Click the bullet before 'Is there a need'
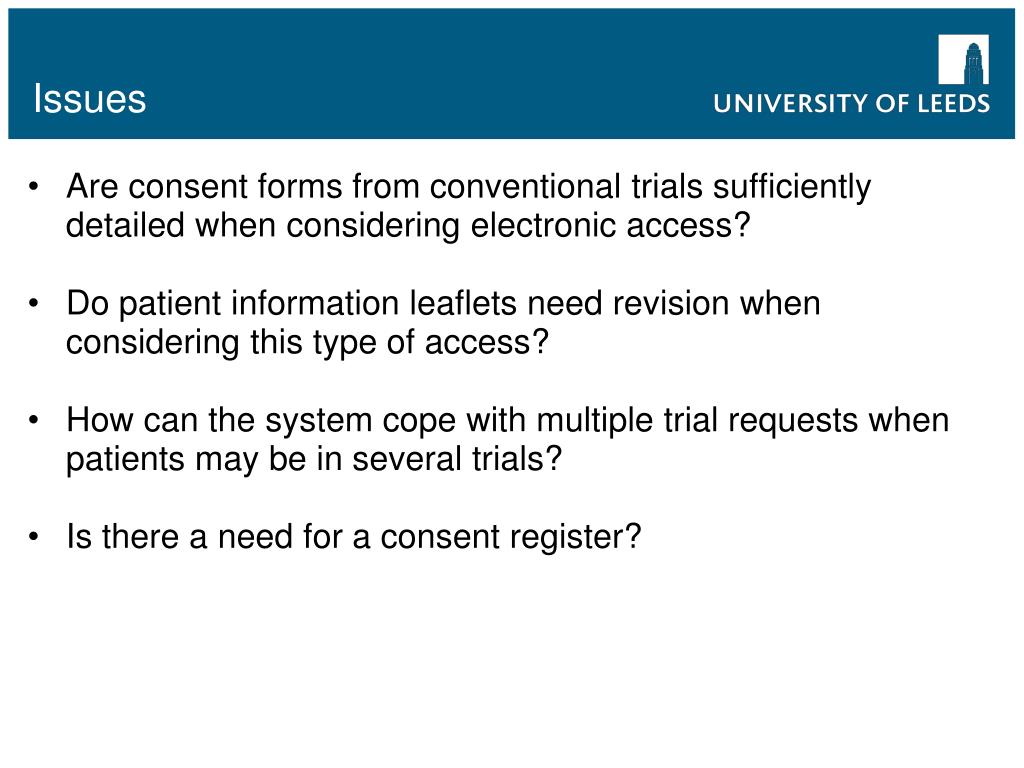 pos(34,537)
